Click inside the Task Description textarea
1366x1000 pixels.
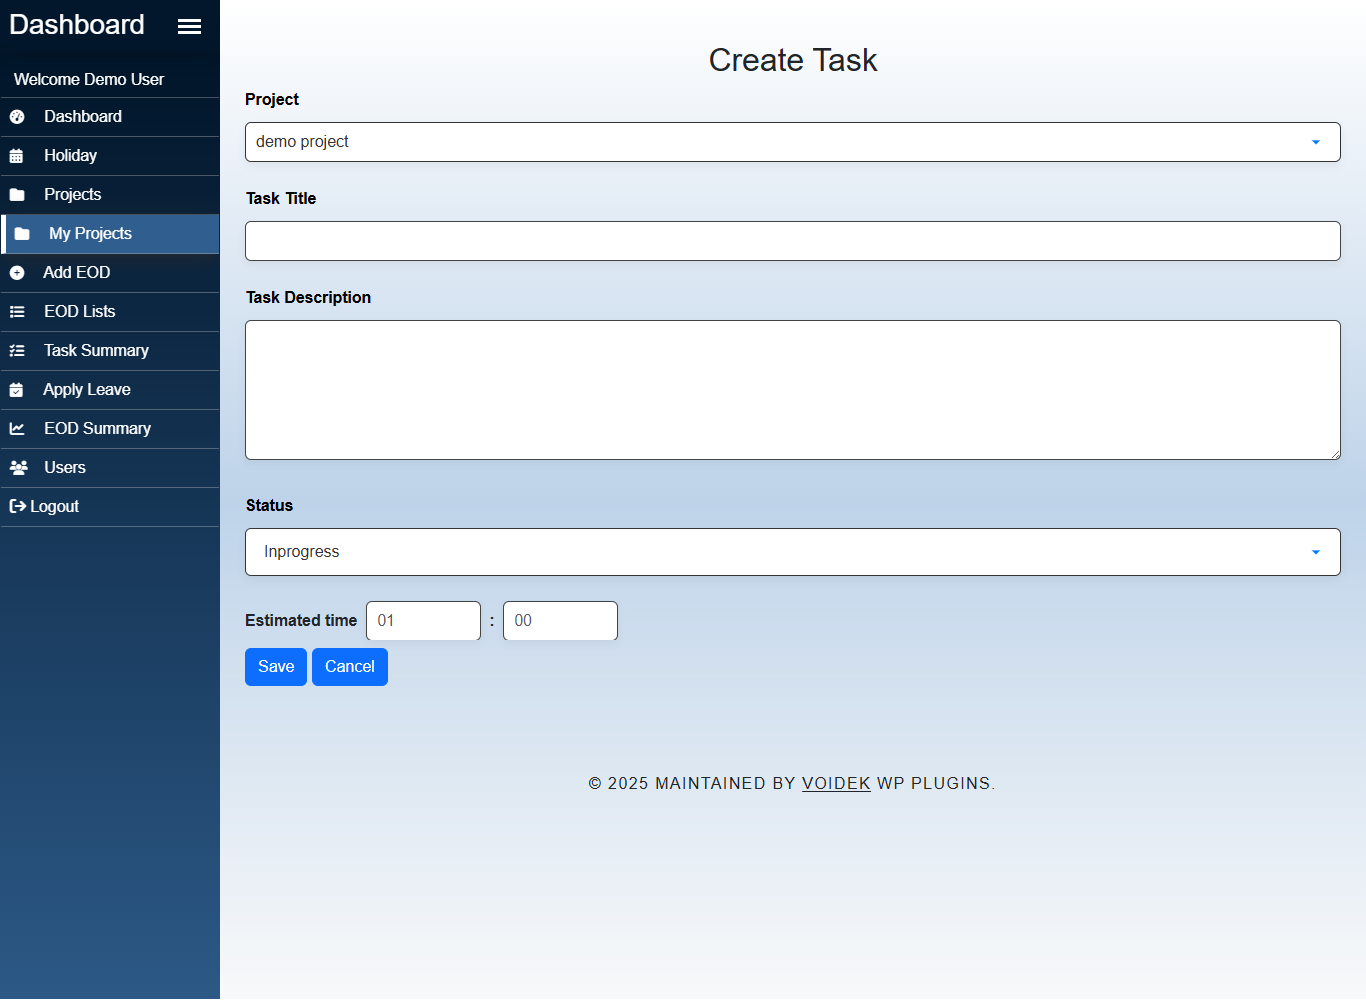click(792, 390)
